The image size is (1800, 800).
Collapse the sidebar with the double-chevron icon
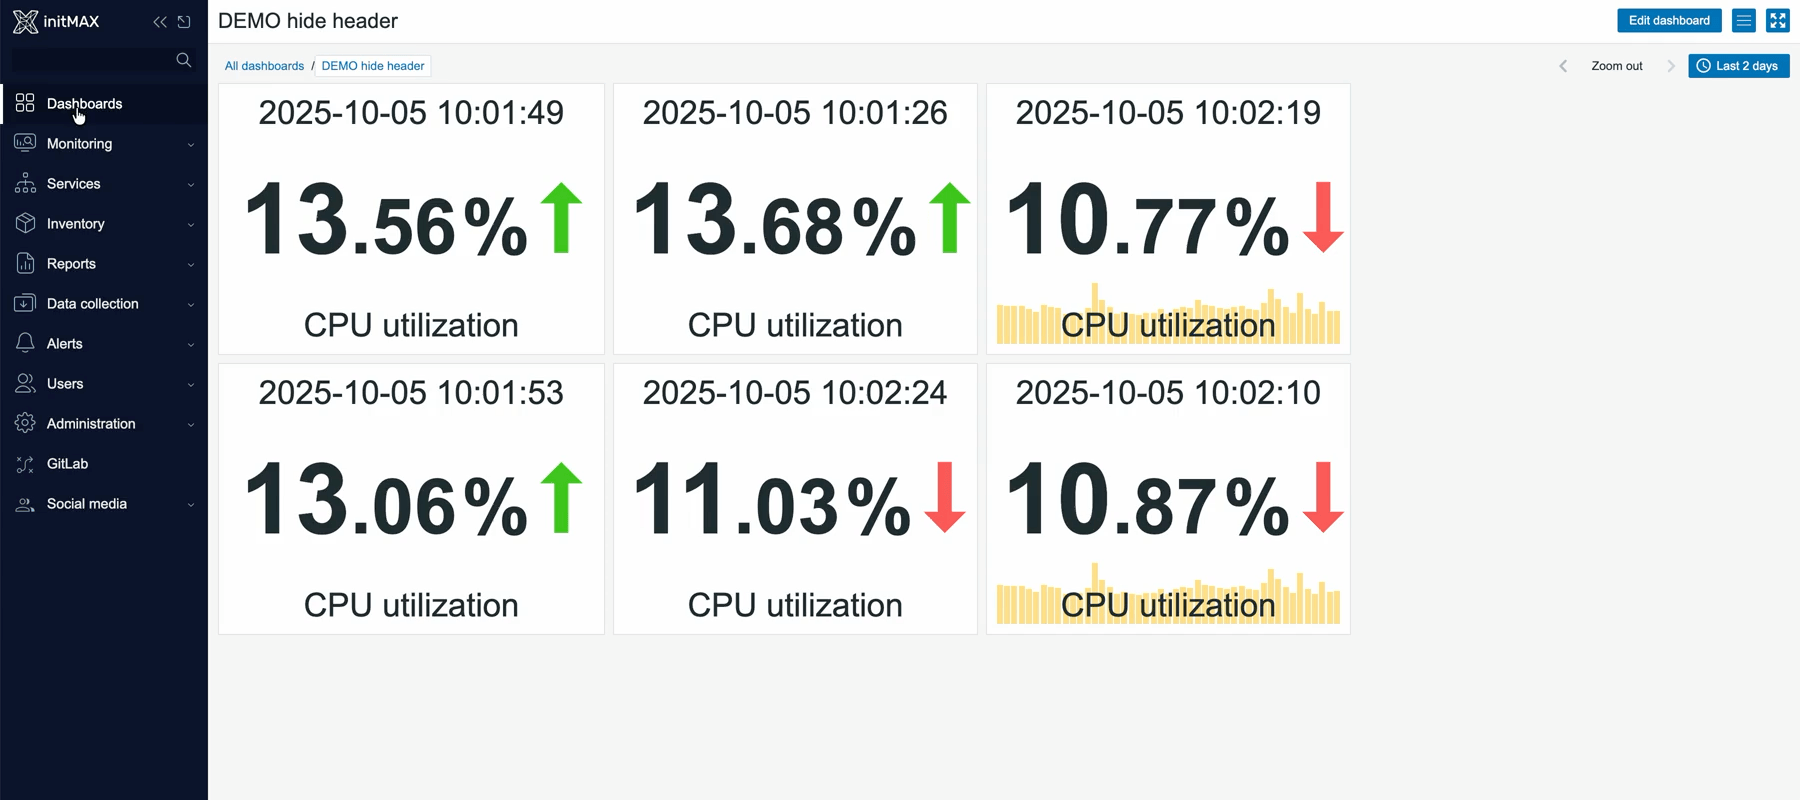160,21
